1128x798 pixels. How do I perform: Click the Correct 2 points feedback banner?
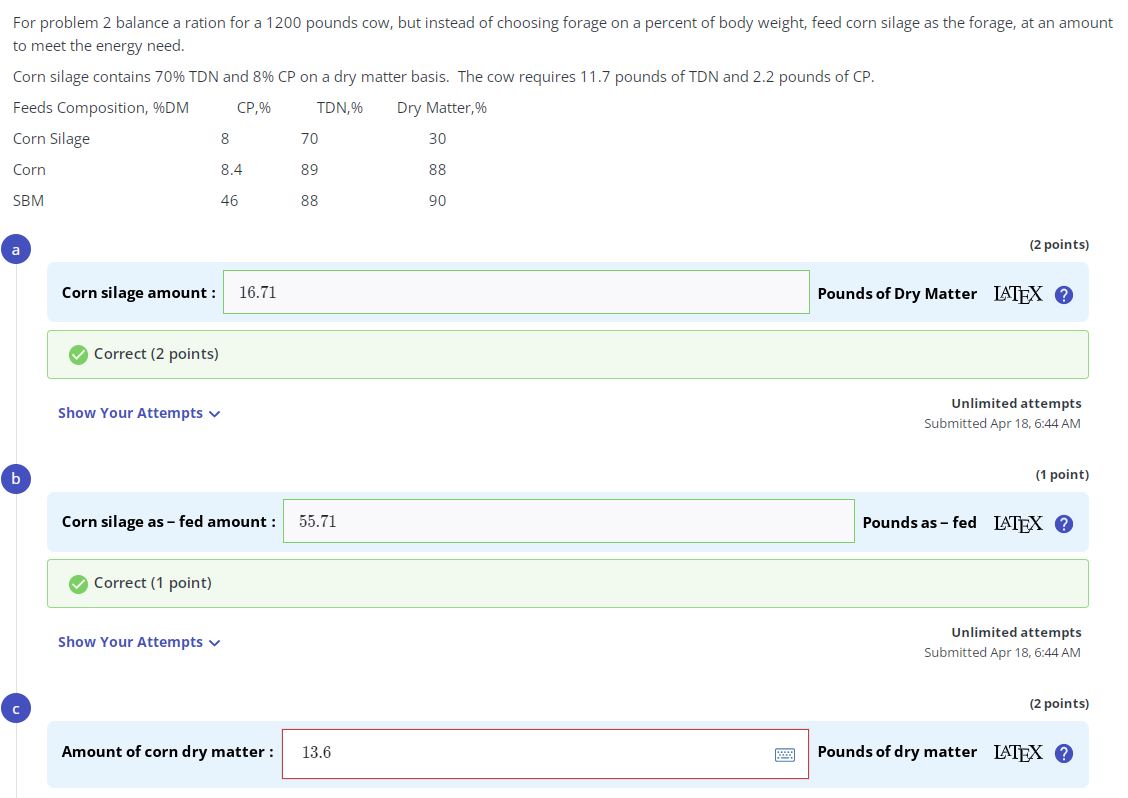tap(567, 354)
